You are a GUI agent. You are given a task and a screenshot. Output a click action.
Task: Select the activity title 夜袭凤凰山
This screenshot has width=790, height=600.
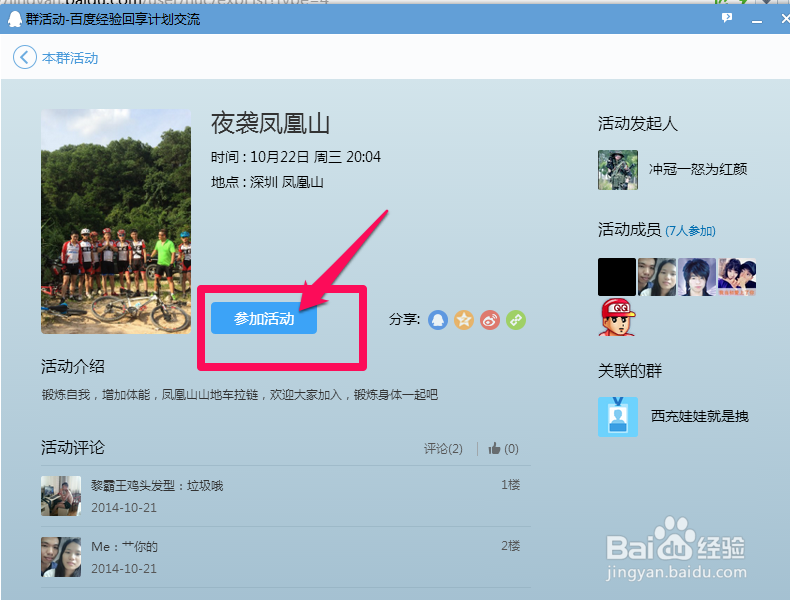pyautogui.click(x=270, y=123)
